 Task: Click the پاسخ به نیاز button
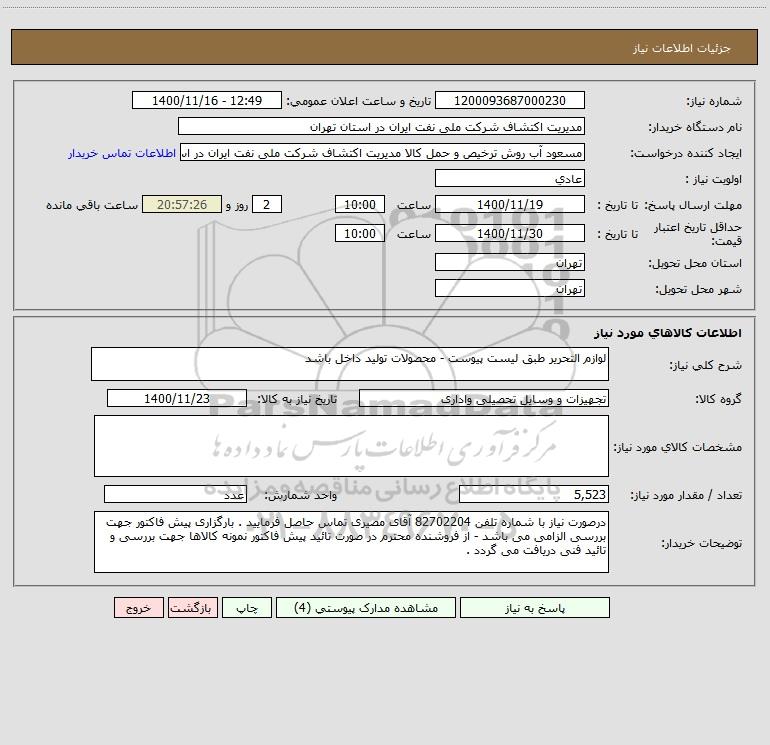pyautogui.click(x=535, y=607)
